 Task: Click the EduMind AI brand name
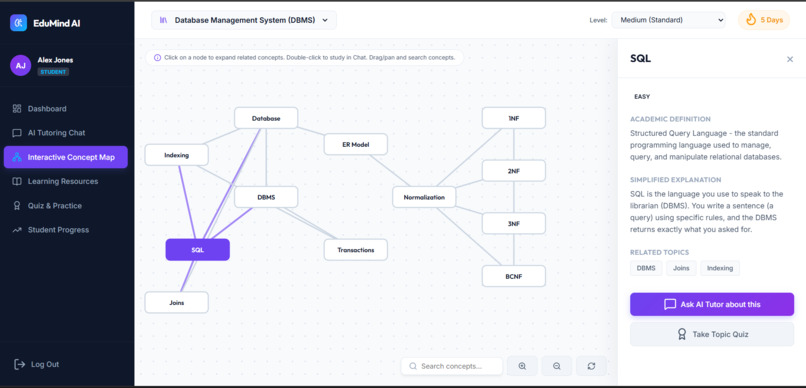(57, 23)
